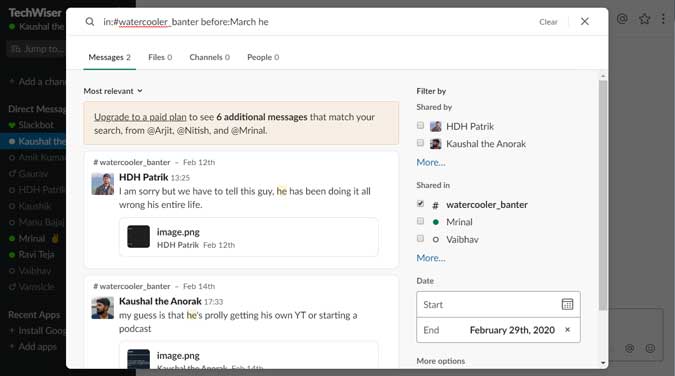Switch to the Channels tab
This screenshot has height=376, width=675.
tap(209, 57)
